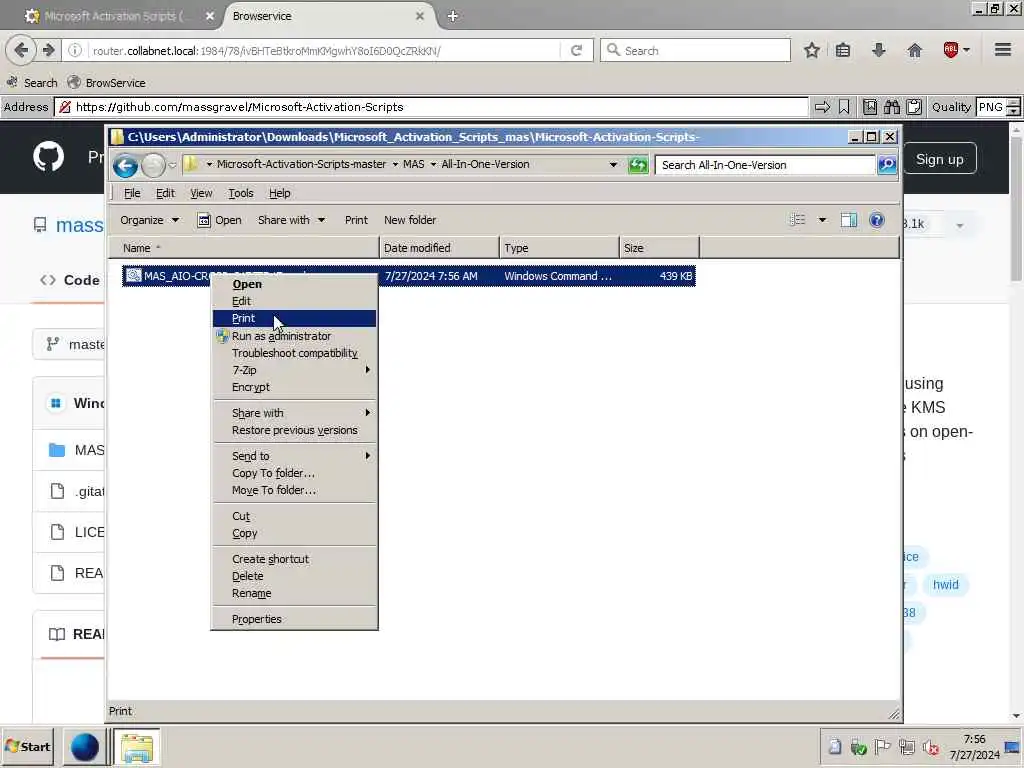This screenshot has height=768, width=1024.
Task: Click the BrowService Go arrow icon
Action: coord(822,107)
